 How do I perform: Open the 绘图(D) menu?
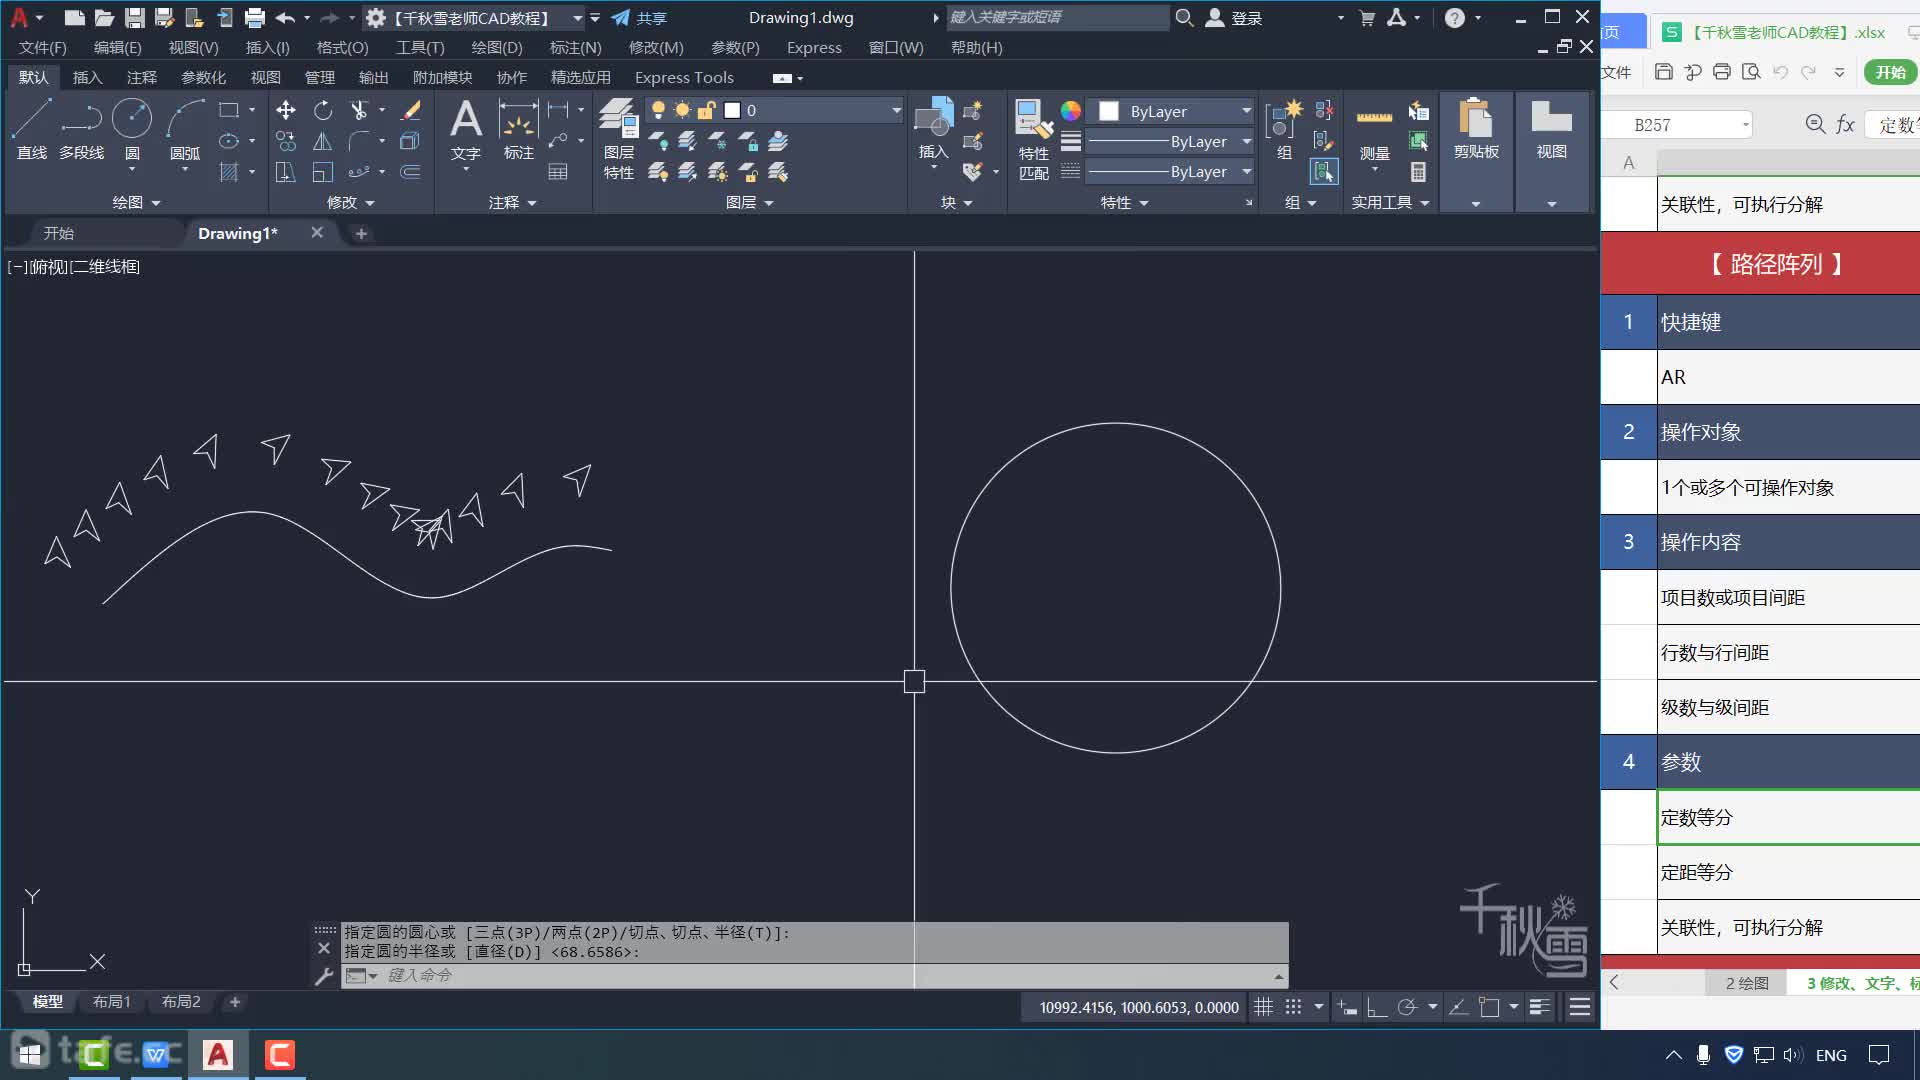pos(497,47)
